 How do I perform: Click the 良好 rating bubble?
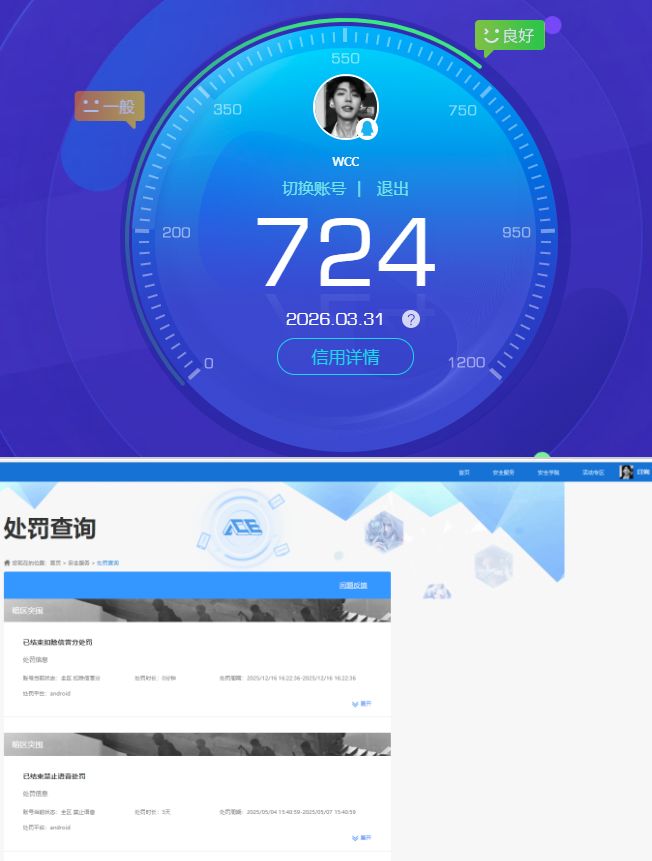point(510,36)
